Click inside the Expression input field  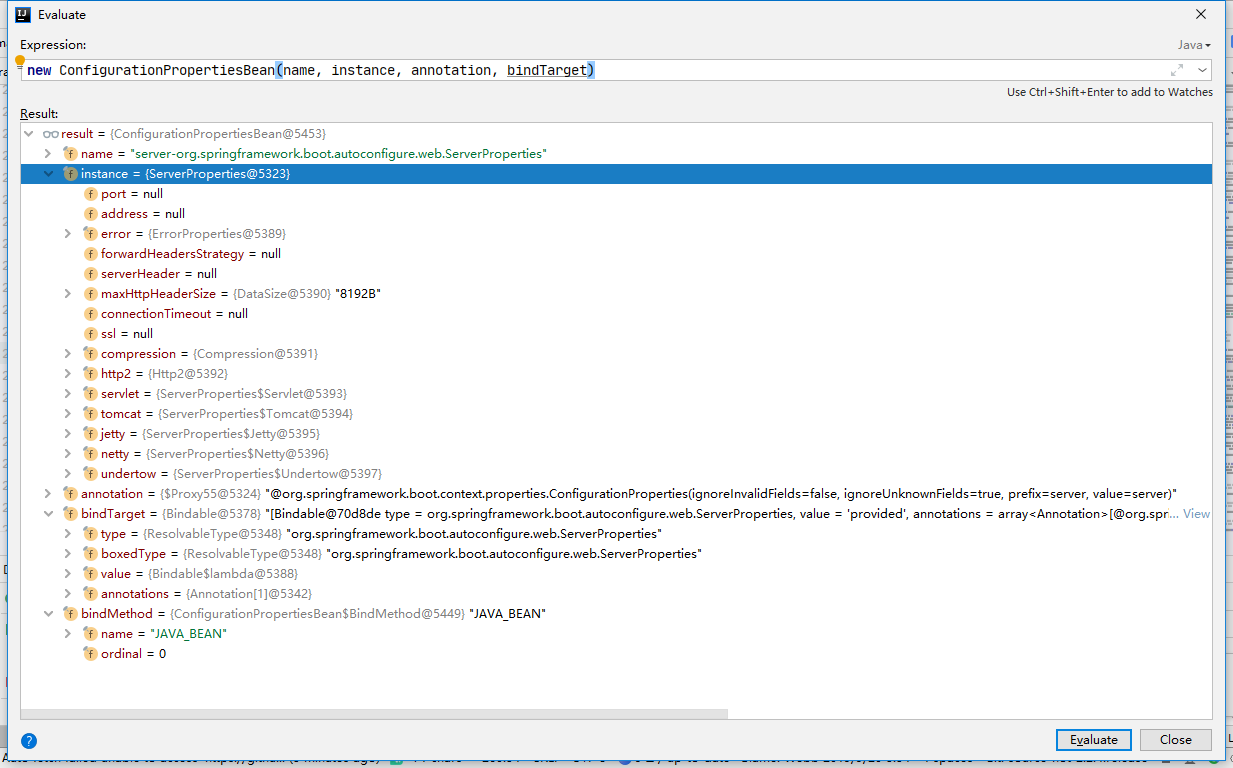pyautogui.click(x=800, y=70)
